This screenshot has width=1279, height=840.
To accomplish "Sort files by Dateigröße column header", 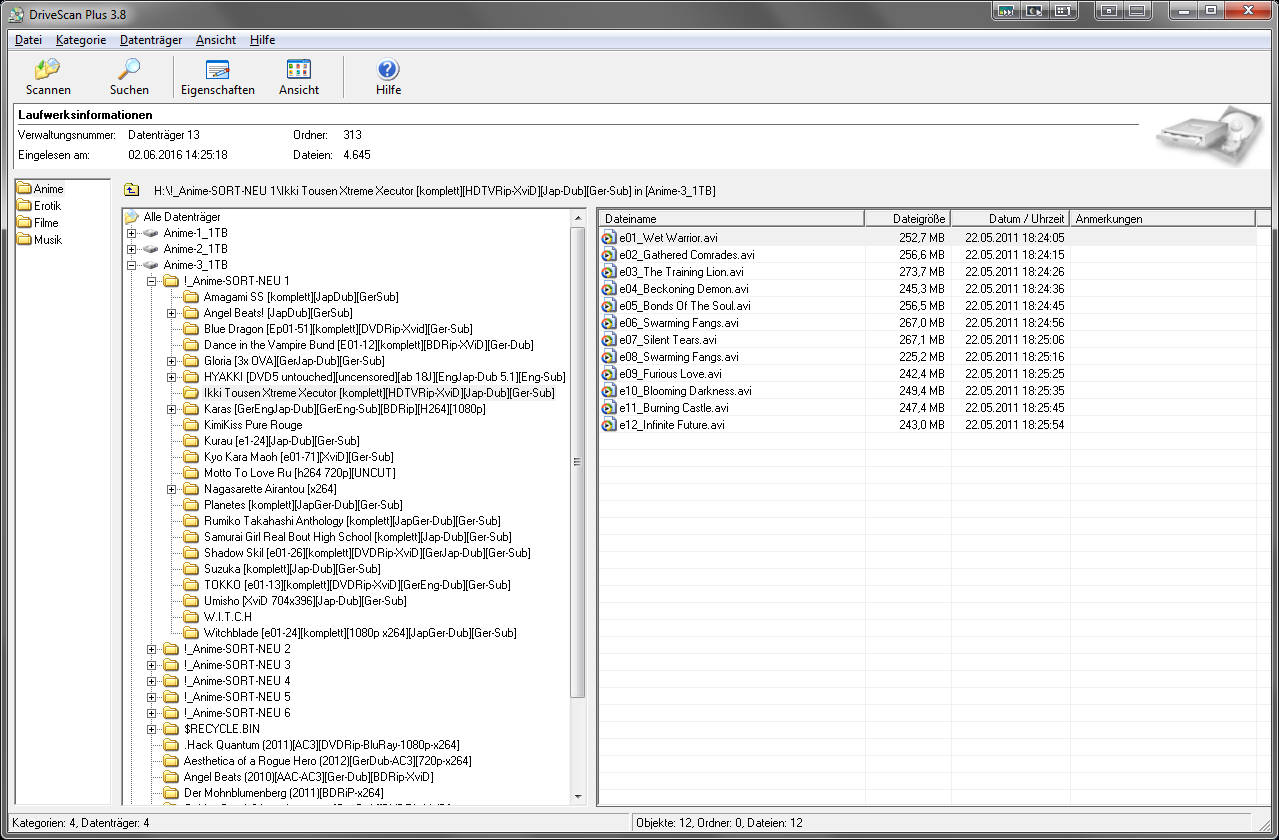I will 907,218.
